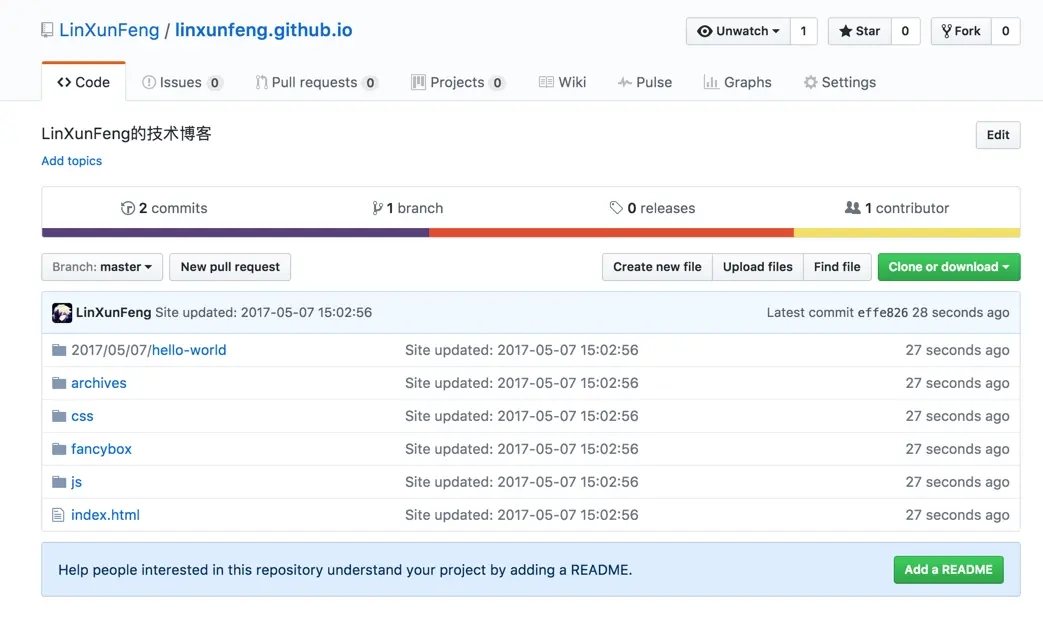Open the commit message in the css row

[x=522, y=416]
